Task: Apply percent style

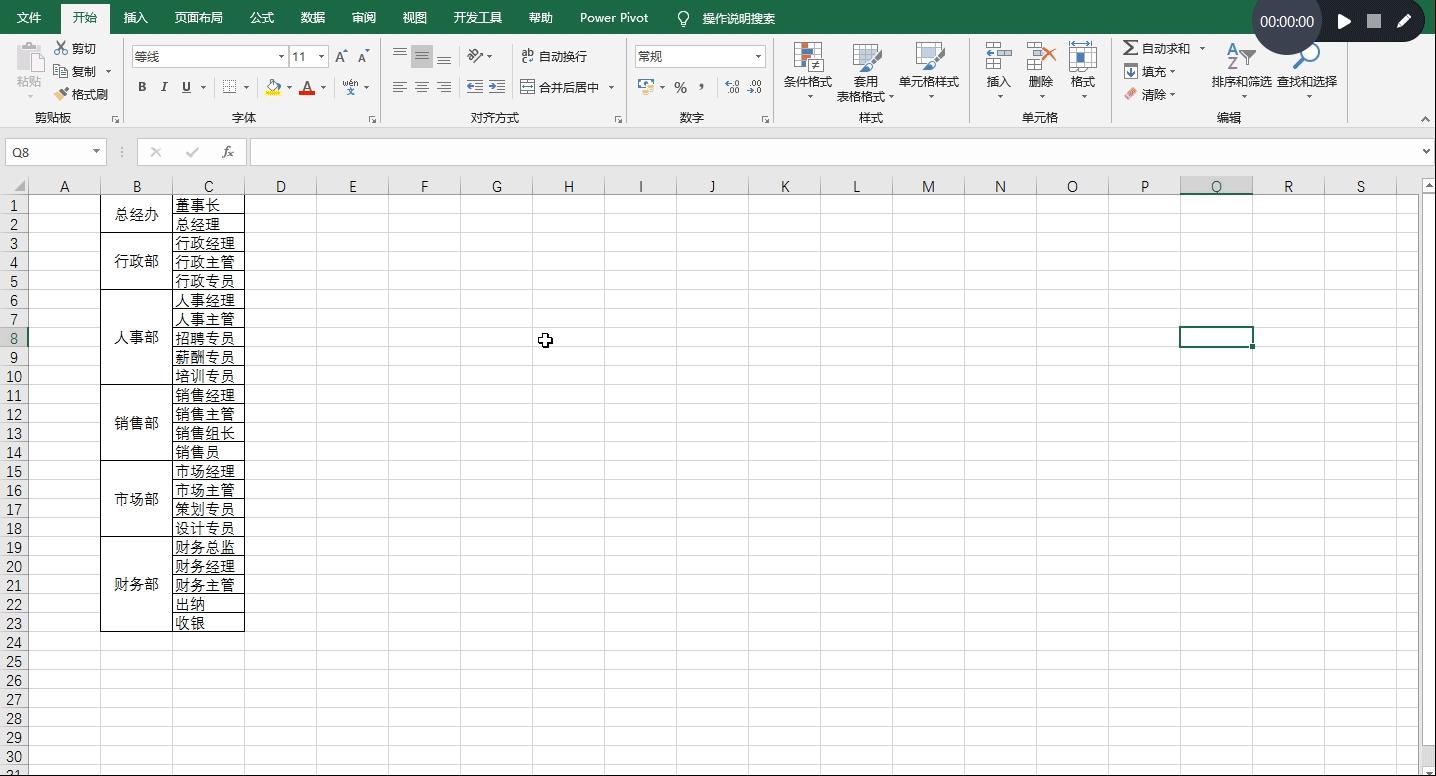Action: point(680,87)
